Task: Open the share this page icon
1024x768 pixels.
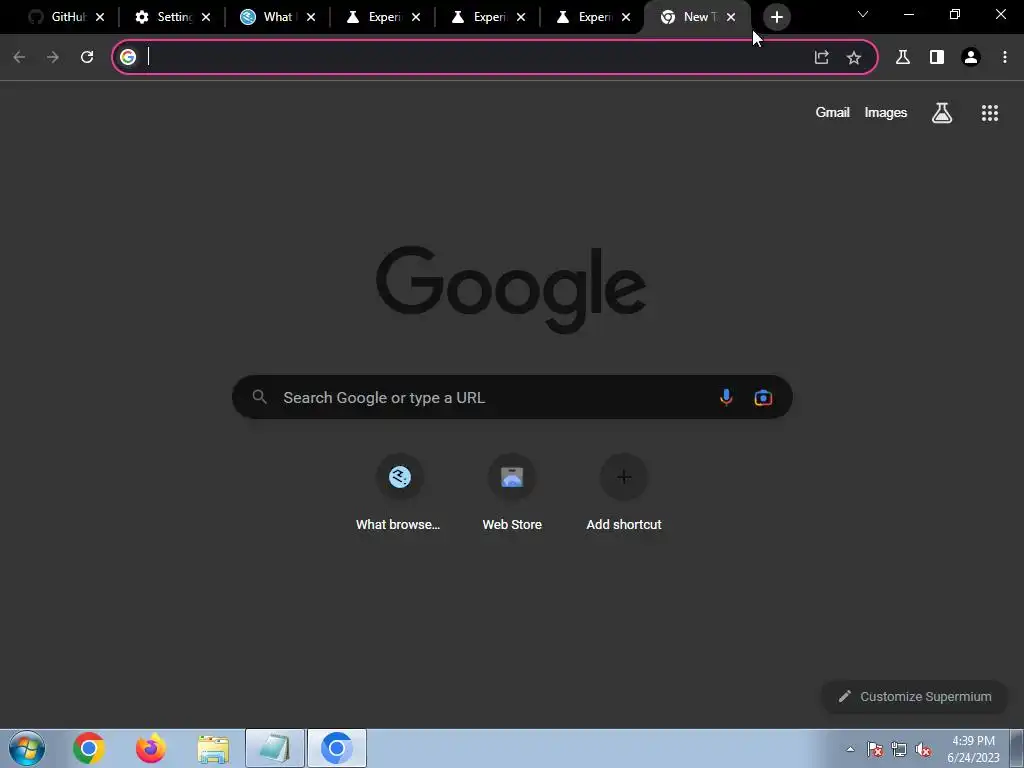Action: [x=822, y=57]
